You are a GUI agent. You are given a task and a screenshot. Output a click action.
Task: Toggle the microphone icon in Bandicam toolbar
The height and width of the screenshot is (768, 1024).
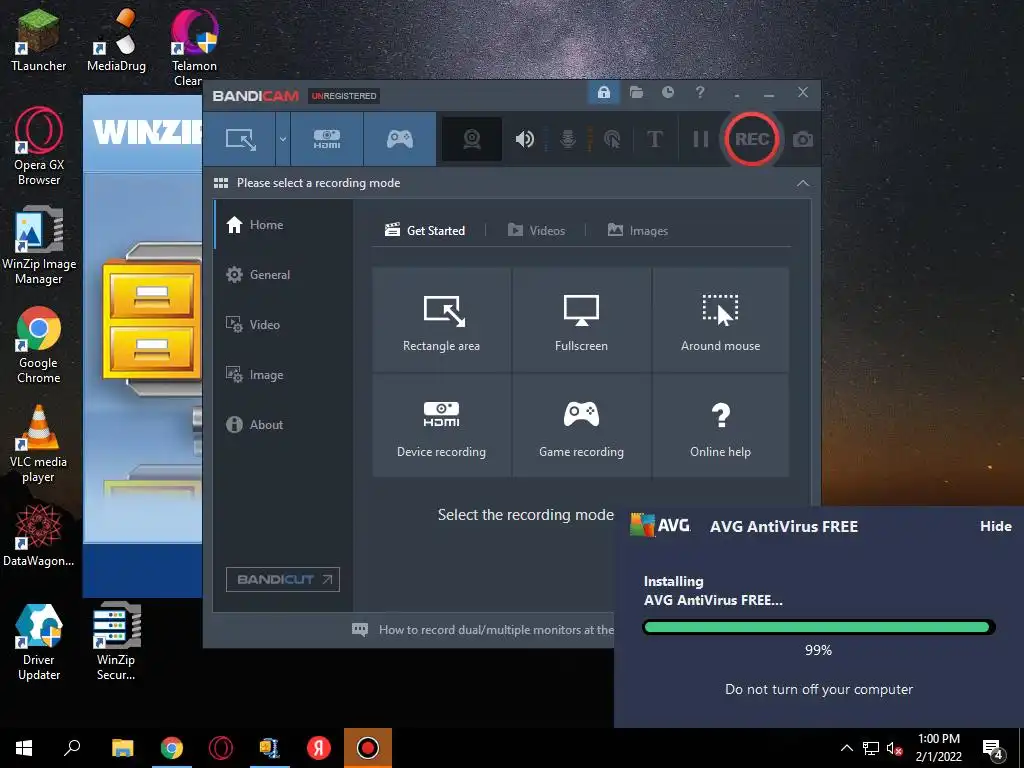coord(568,139)
